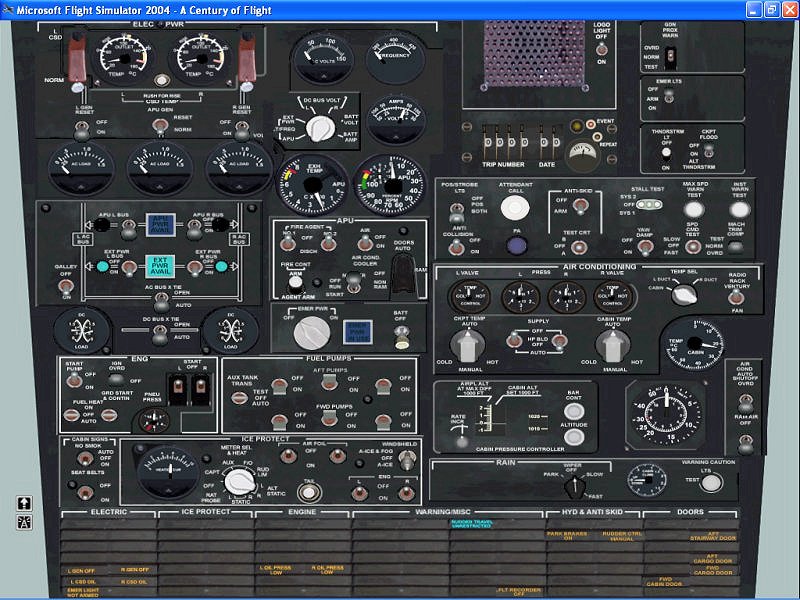Click the up-arrow panel icon on left edge
The height and width of the screenshot is (600, 800).
tap(24, 504)
